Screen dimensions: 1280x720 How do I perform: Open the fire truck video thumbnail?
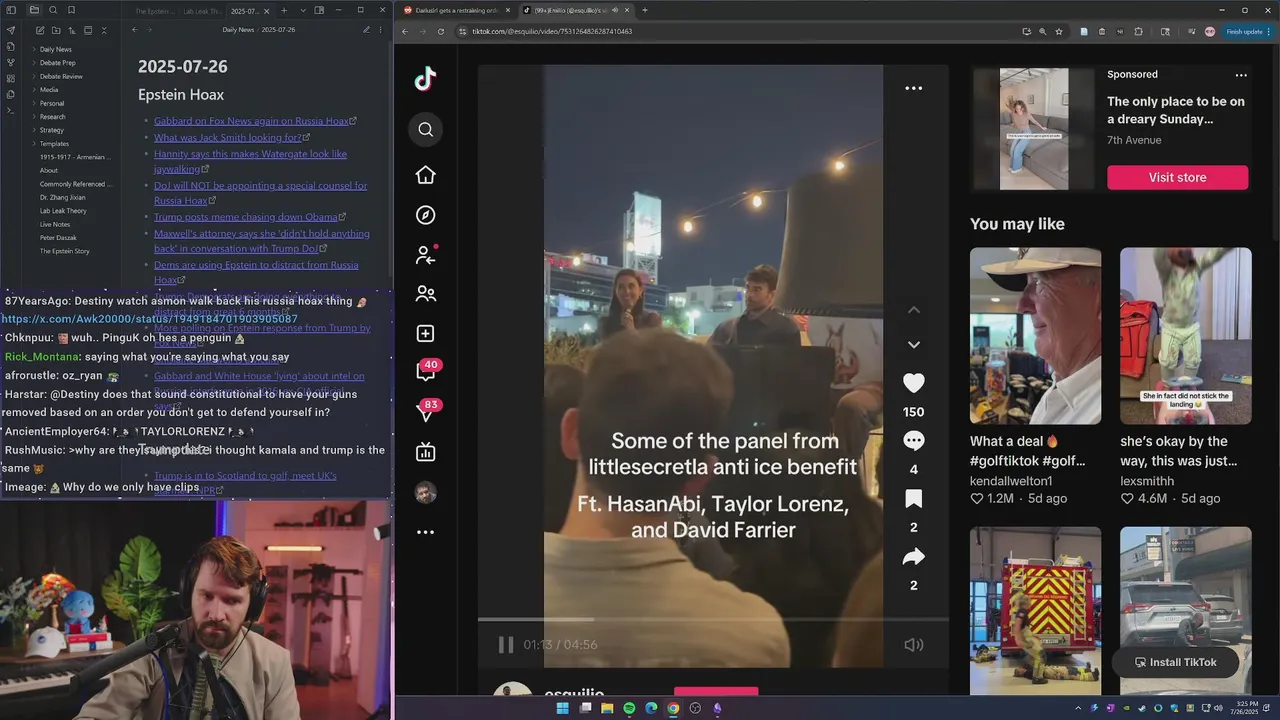(x=1035, y=610)
